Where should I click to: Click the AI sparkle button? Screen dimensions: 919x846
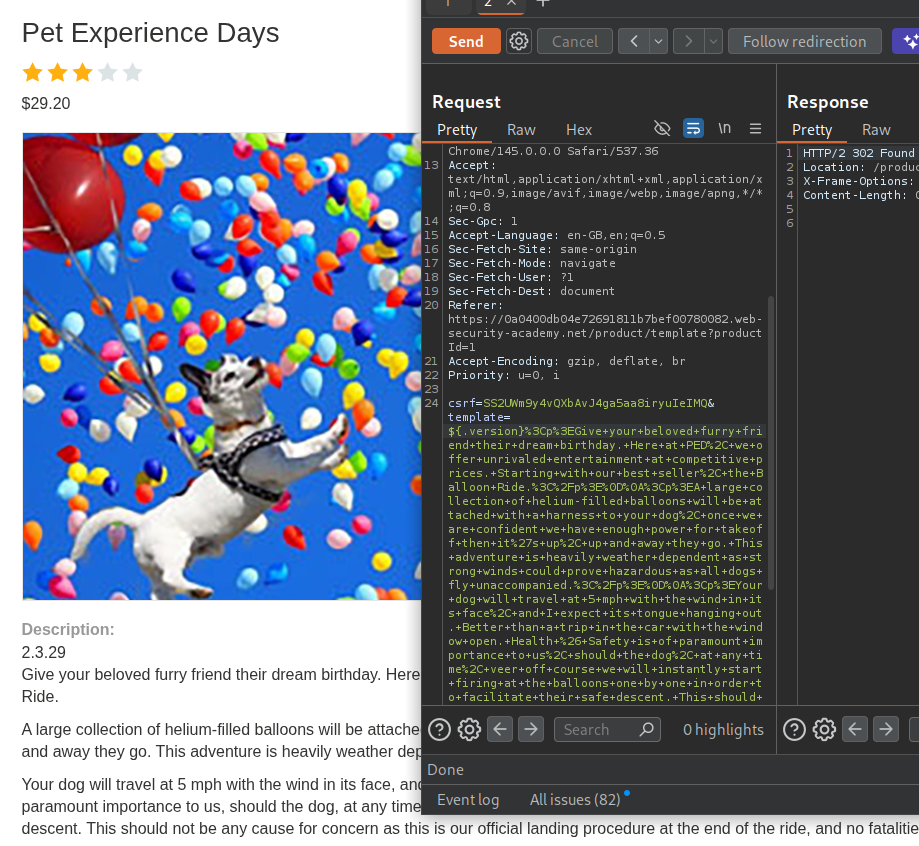[907, 41]
